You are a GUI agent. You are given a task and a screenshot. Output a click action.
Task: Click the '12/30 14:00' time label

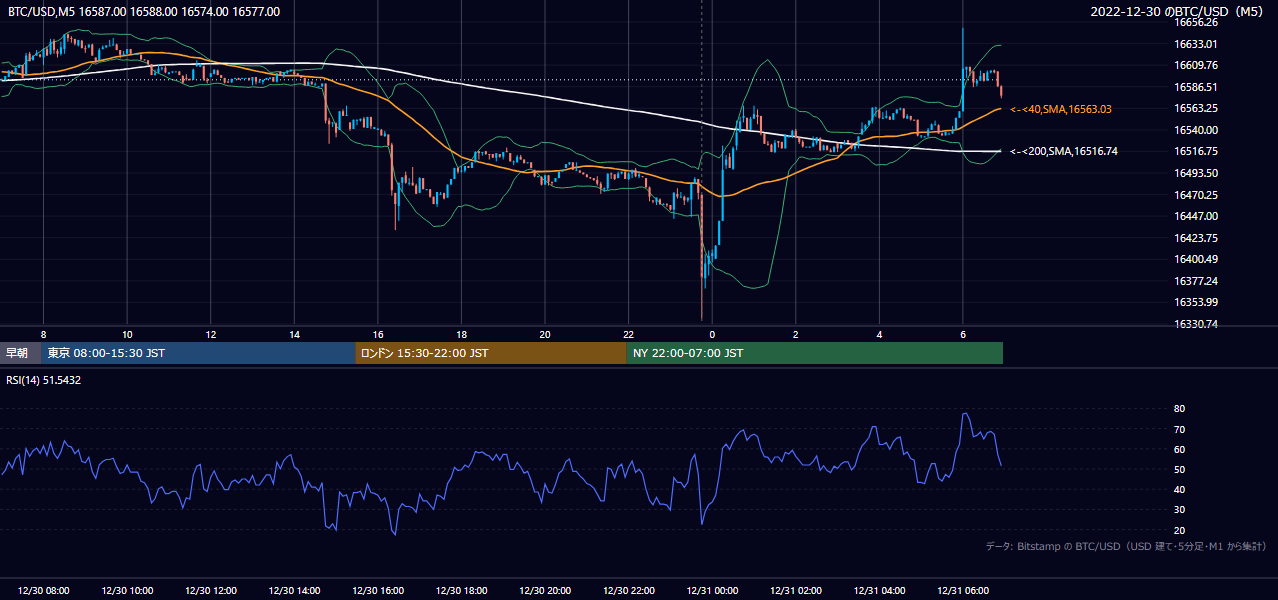point(294,591)
